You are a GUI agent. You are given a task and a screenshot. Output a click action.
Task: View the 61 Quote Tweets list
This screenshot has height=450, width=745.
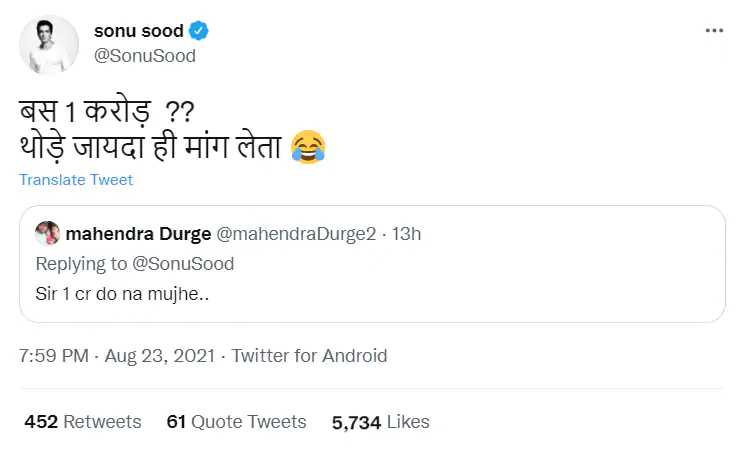(x=237, y=422)
